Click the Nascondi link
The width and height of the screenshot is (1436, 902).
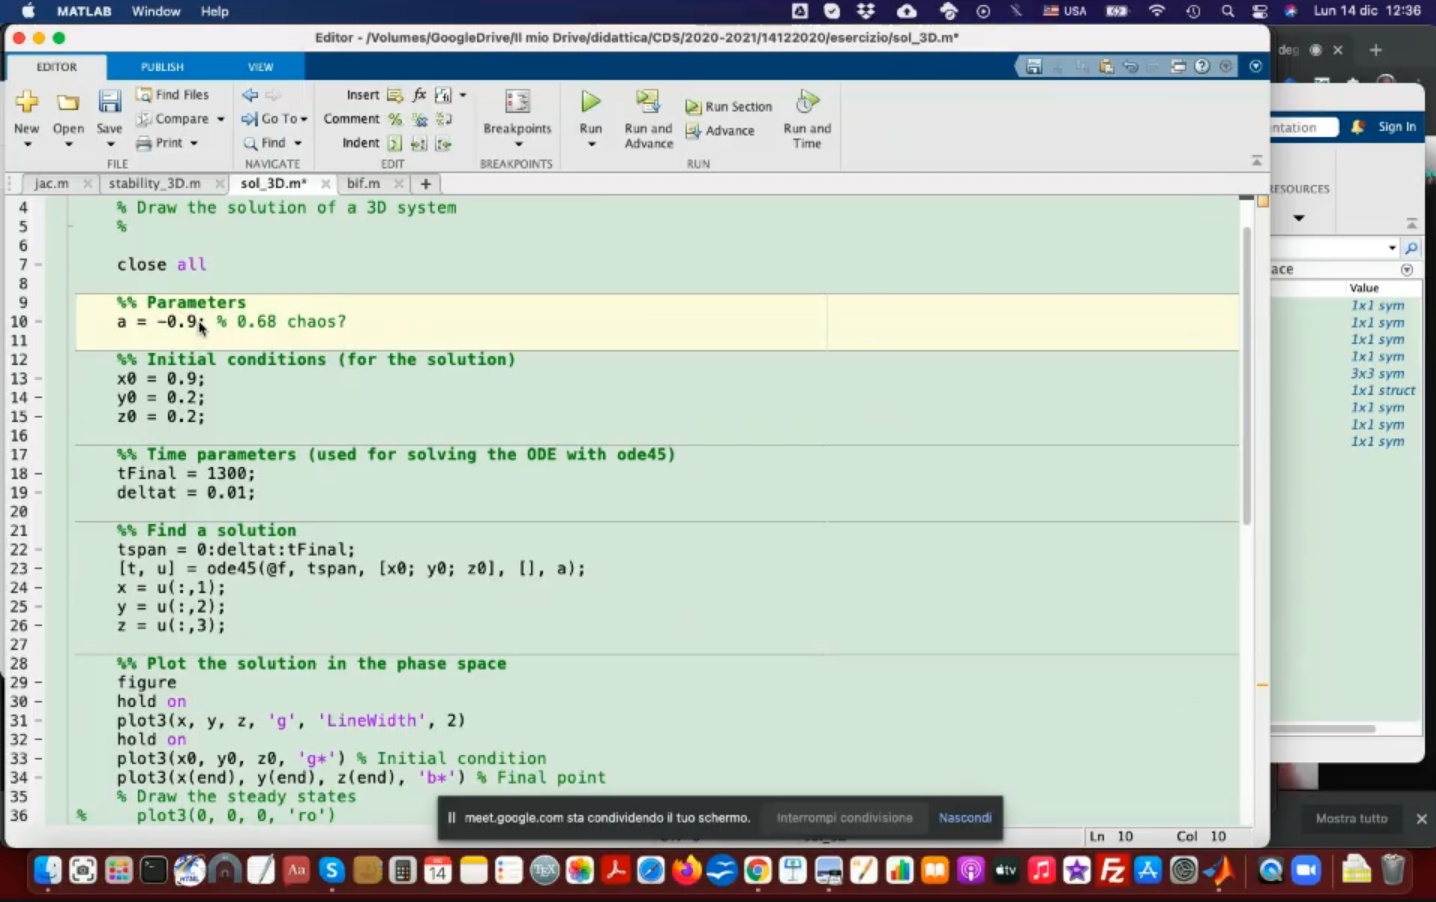[x=964, y=818]
